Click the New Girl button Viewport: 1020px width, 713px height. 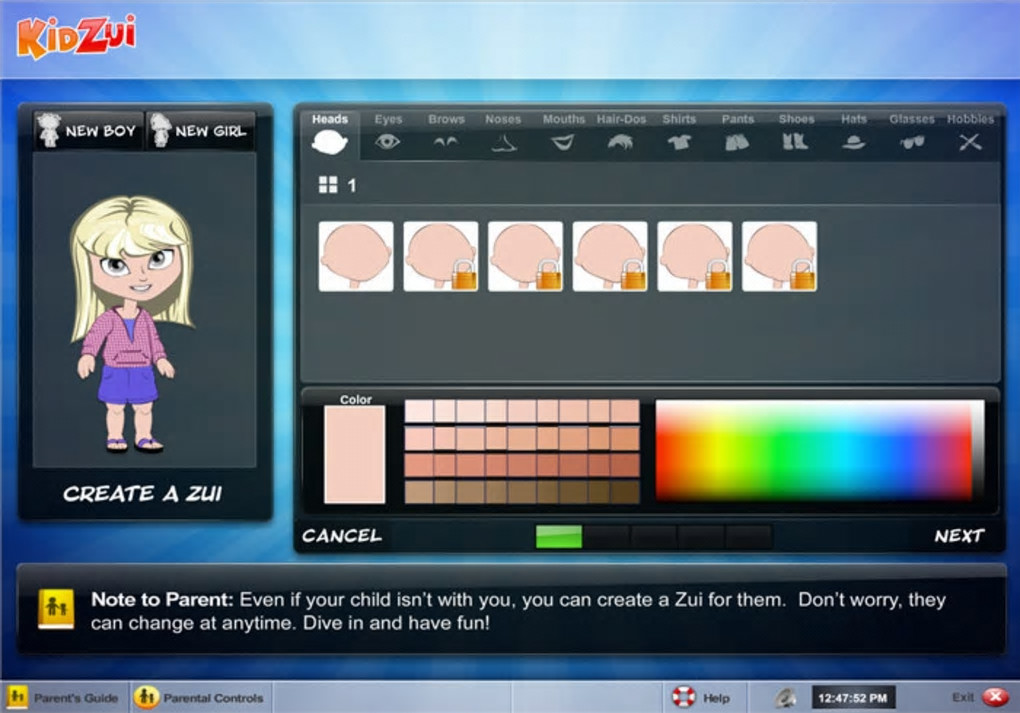pos(200,131)
